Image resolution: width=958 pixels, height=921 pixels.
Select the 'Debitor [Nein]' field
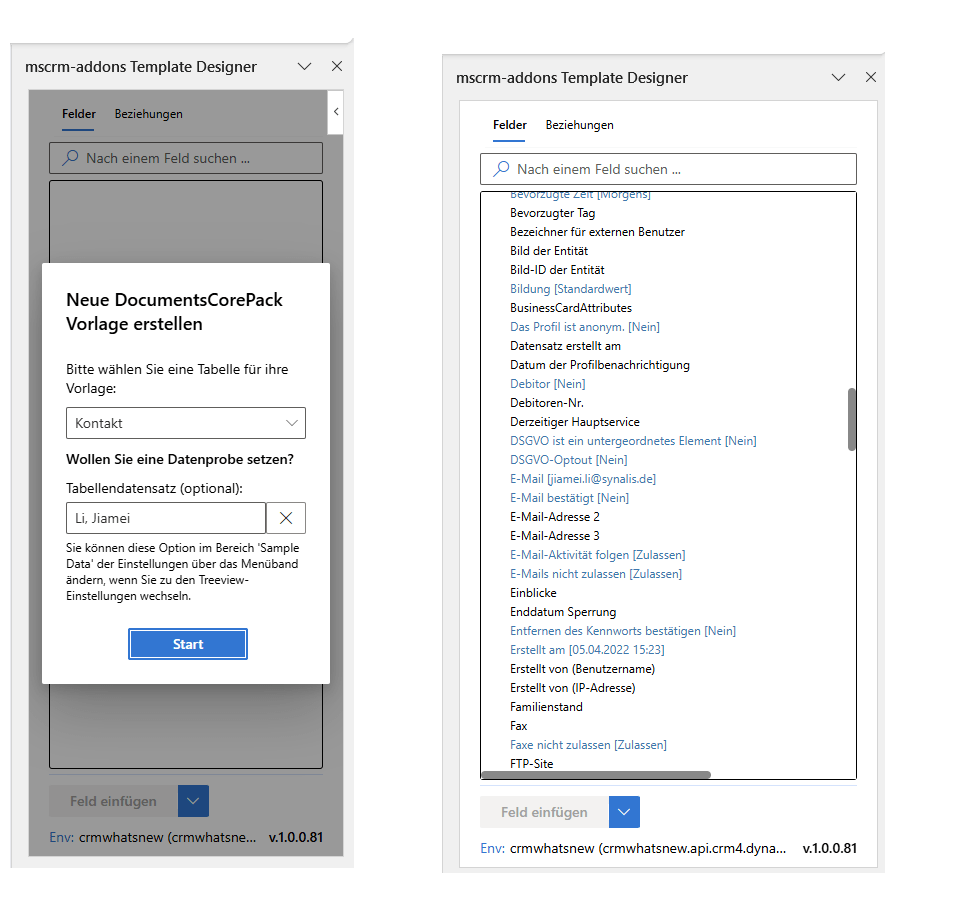[547, 384]
